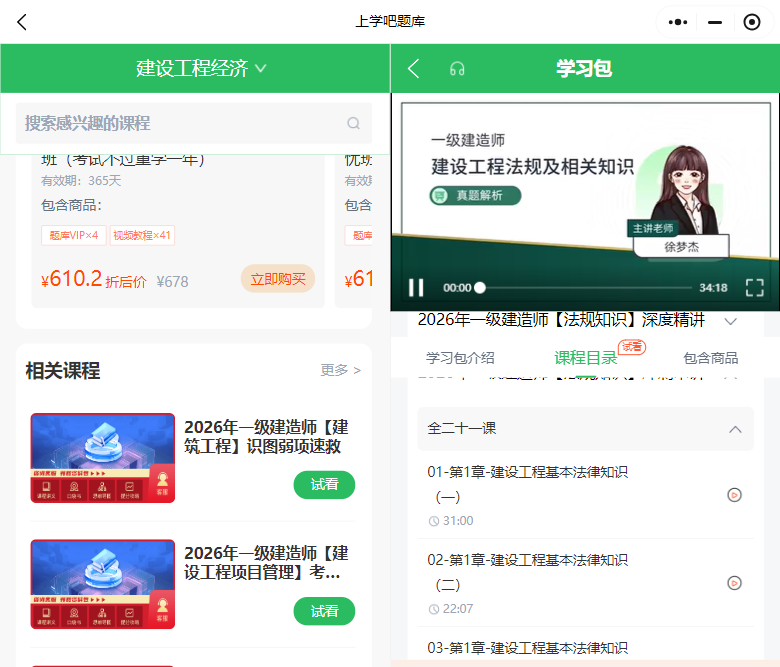
Task: Switch to the 课程目录 tab
Action: 585,358
